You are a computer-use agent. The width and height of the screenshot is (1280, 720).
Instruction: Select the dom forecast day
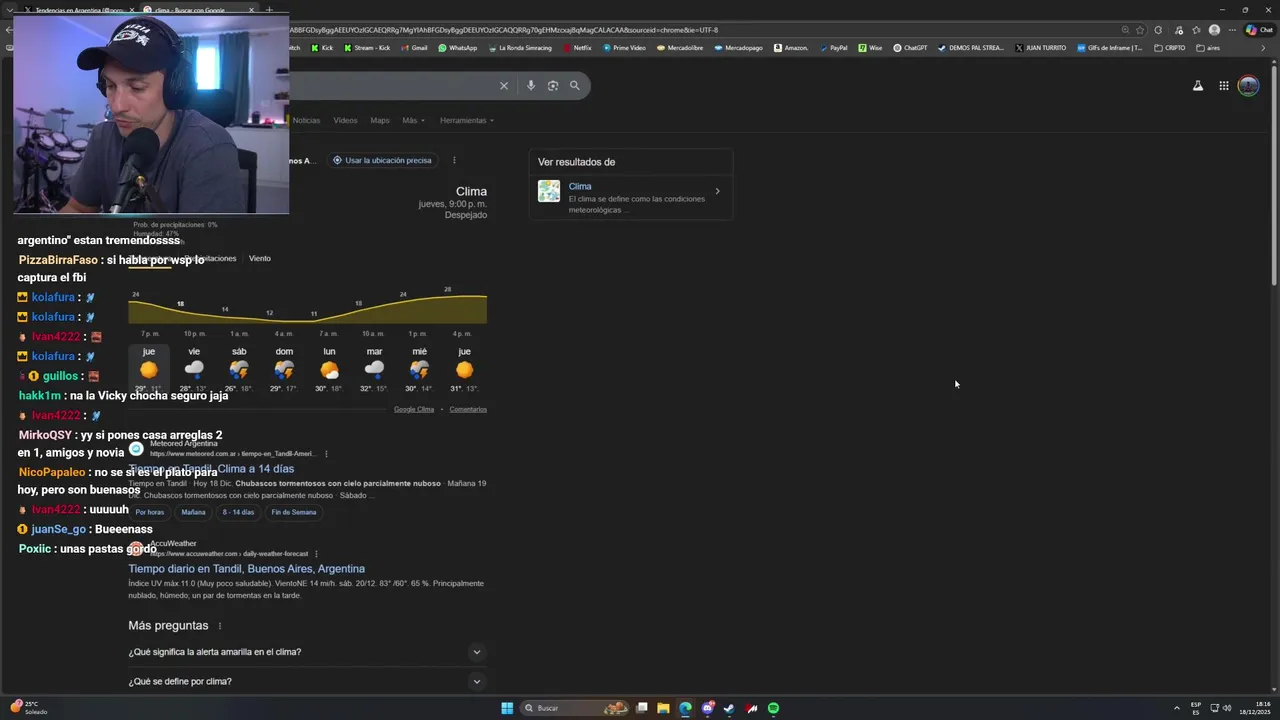(284, 369)
